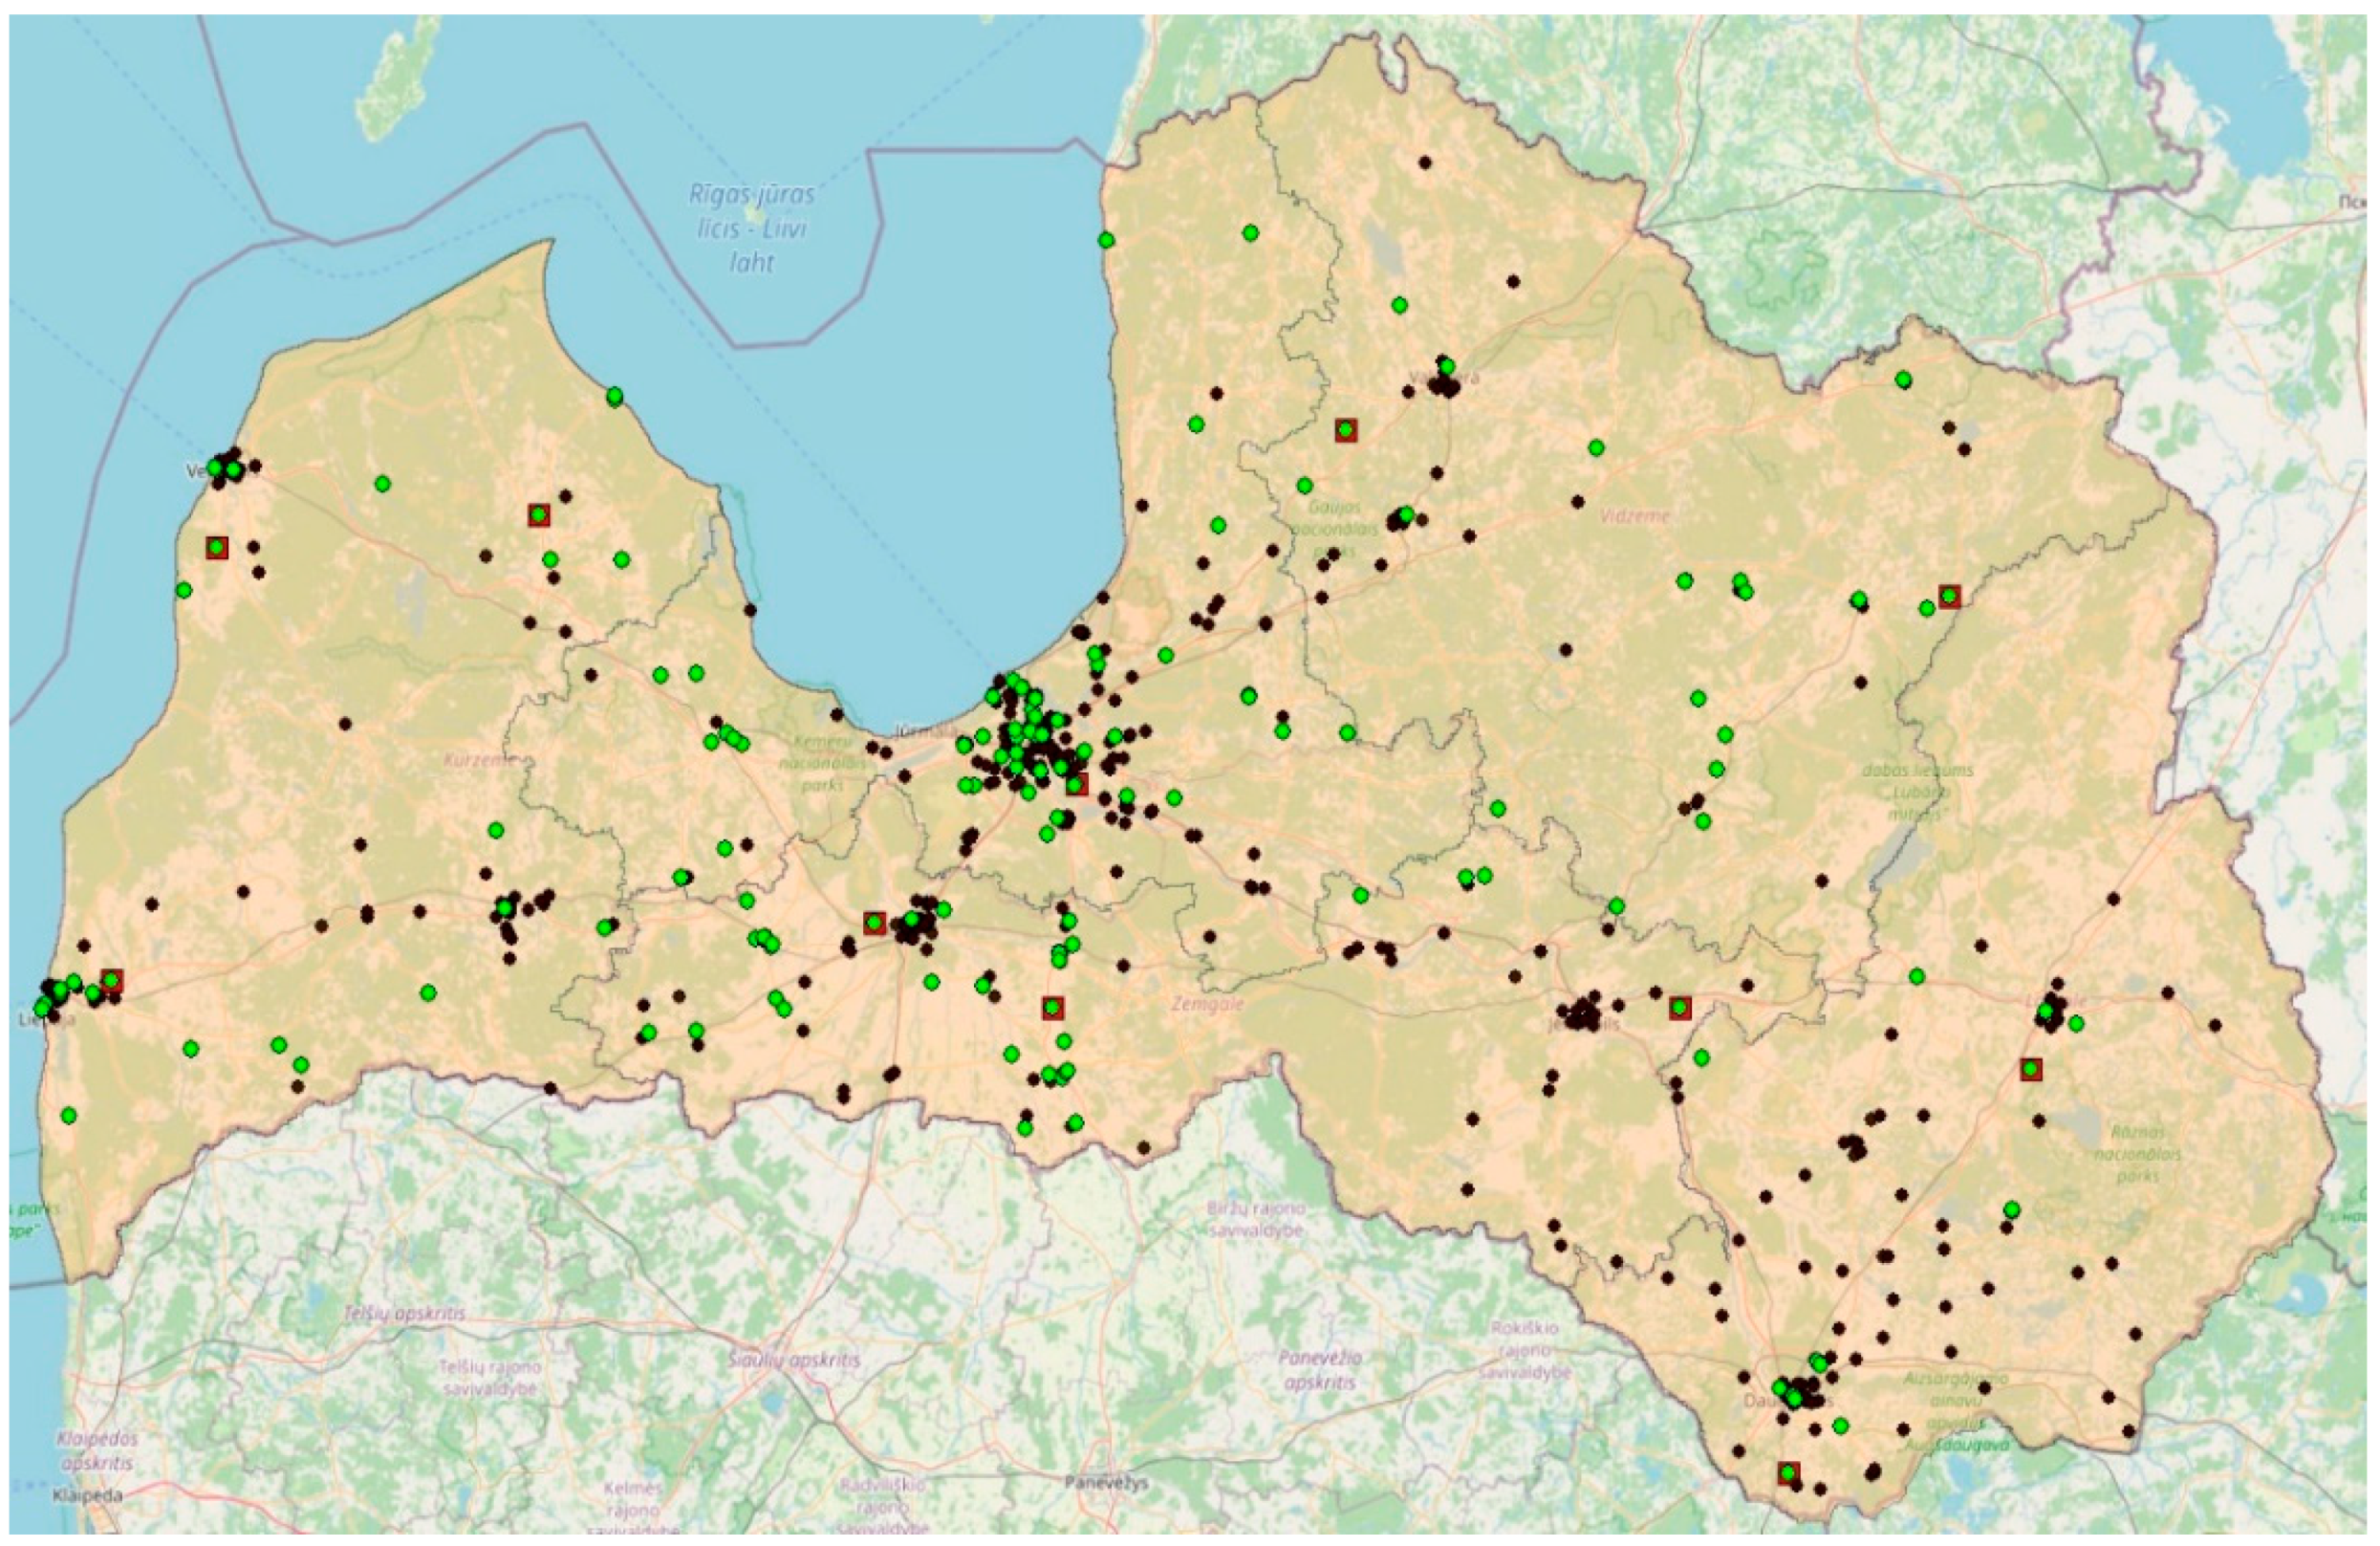Click the red square marker east of Jekabpils cluster

click(1680, 1007)
